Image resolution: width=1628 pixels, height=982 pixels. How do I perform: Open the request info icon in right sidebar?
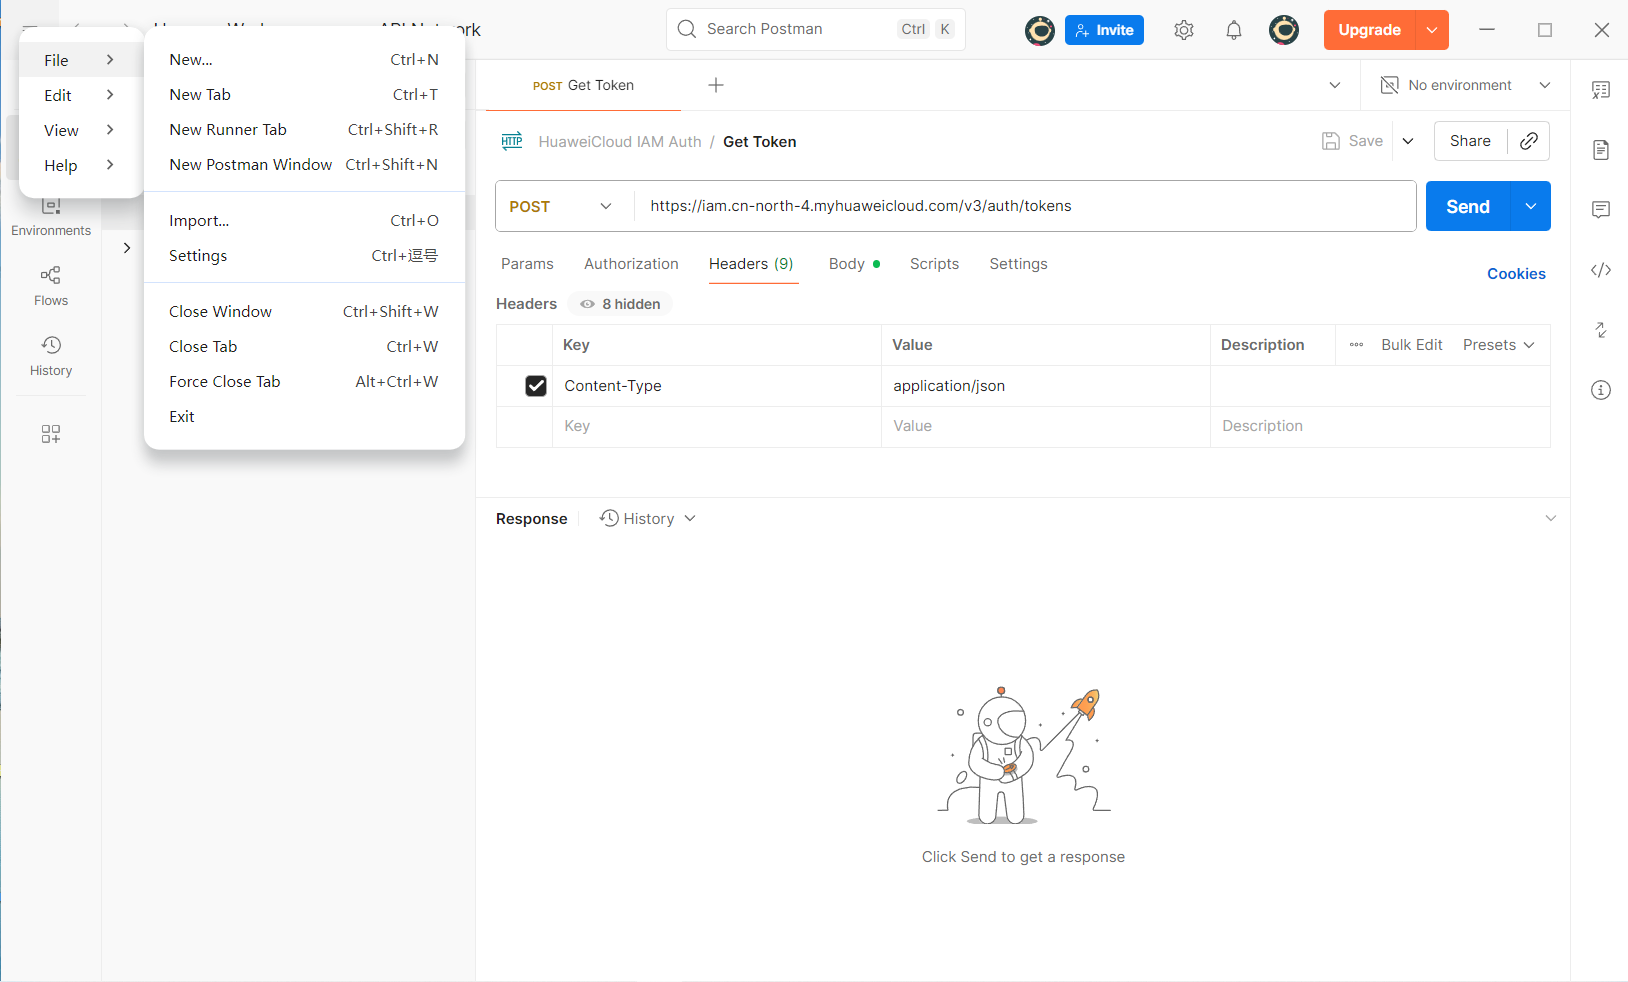[x=1601, y=390]
